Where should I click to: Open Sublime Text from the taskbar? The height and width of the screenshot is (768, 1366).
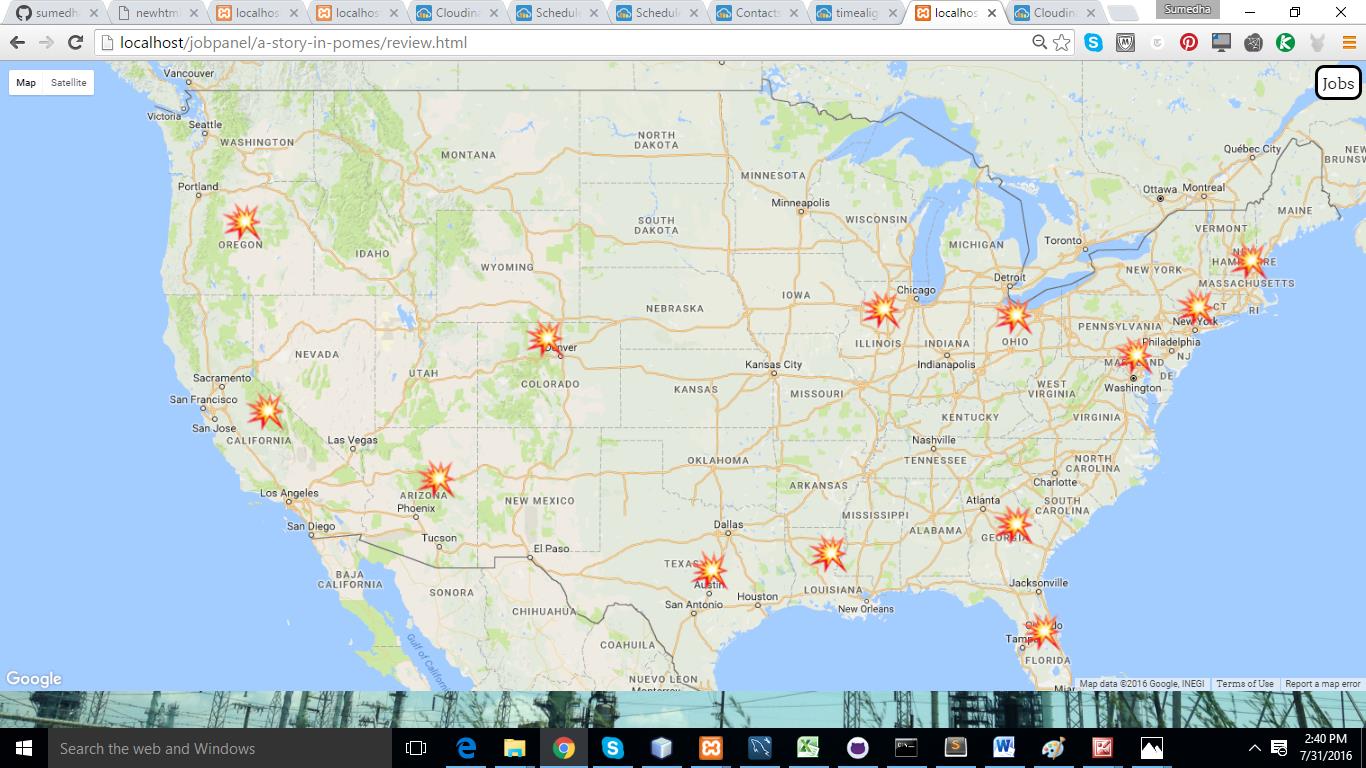(955, 748)
